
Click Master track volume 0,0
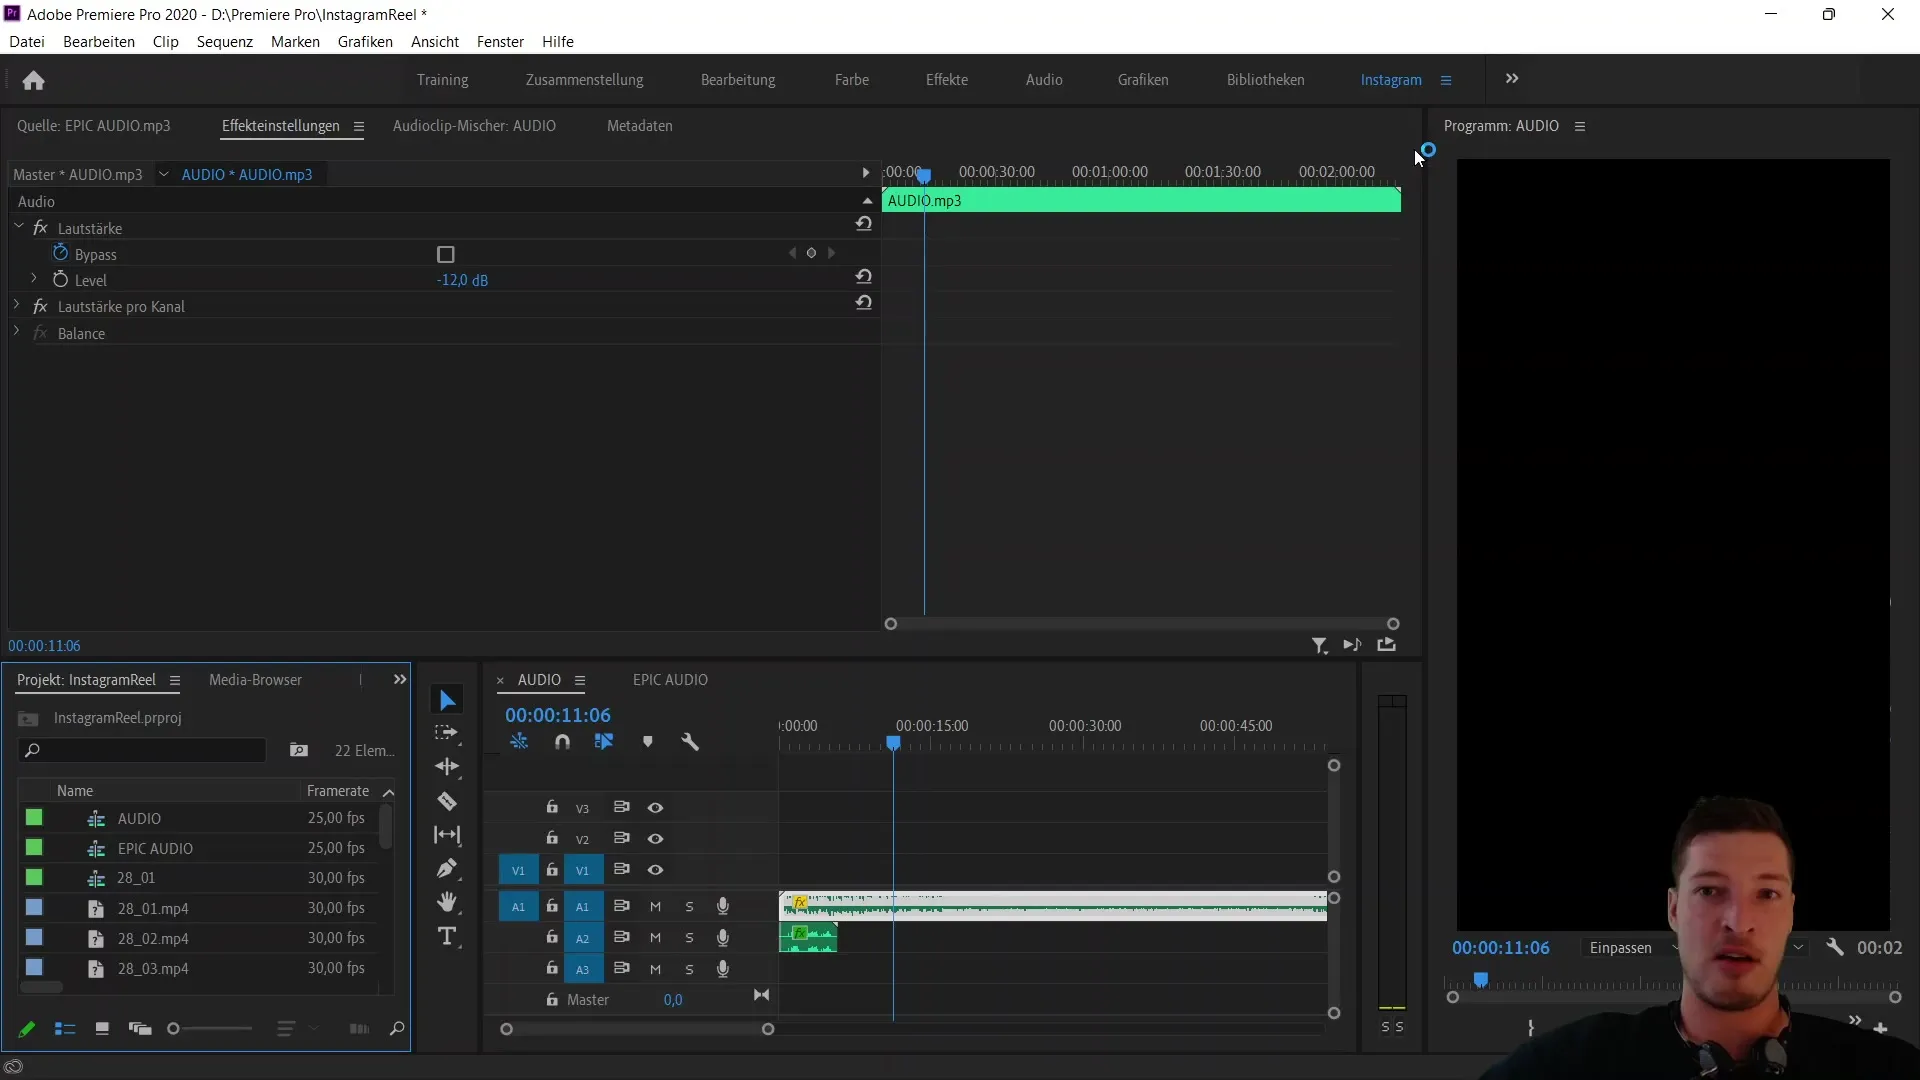click(x=673, y=1000)
